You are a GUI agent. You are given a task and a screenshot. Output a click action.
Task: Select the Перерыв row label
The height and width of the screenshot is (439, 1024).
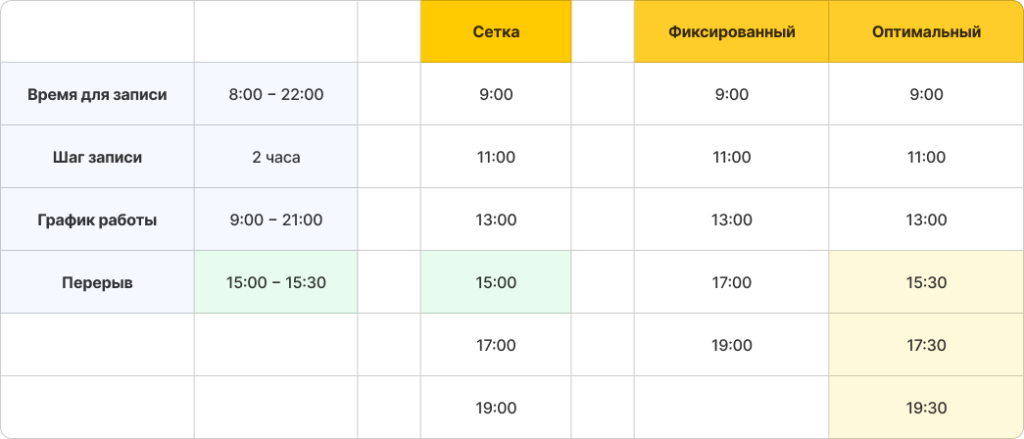click(x=97, y=283)
